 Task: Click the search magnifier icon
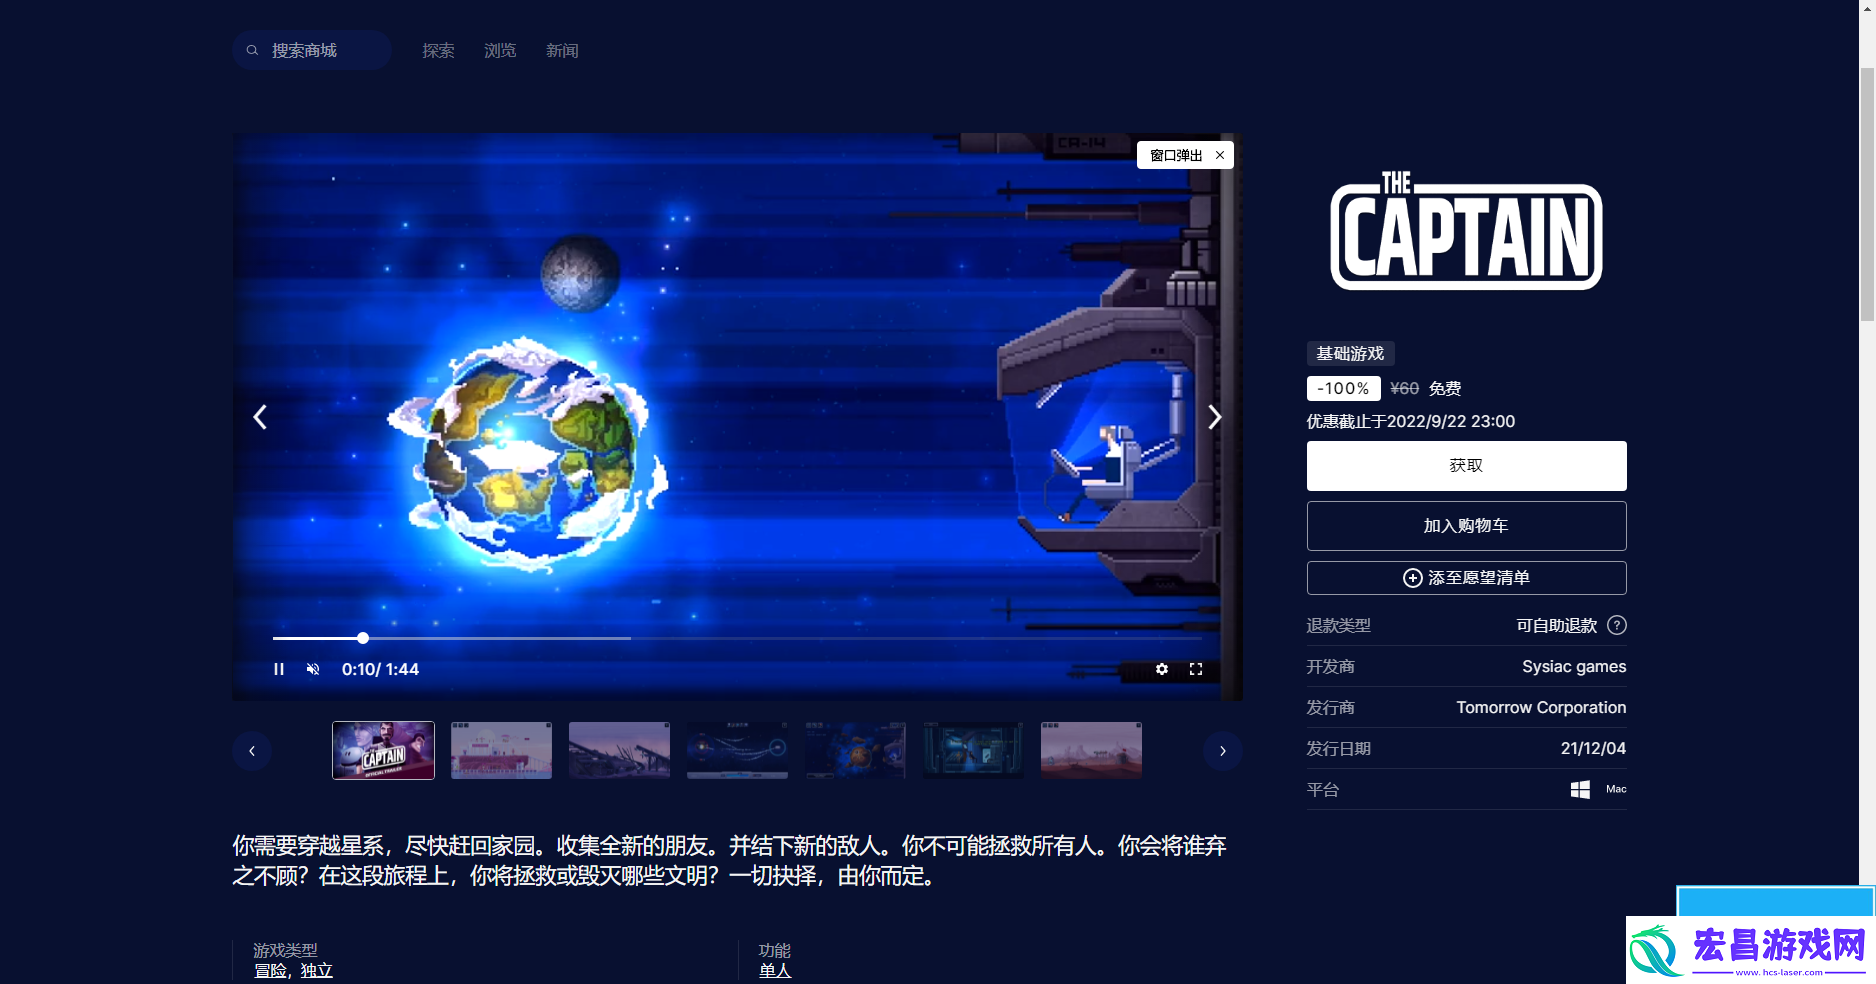point(252,50)
